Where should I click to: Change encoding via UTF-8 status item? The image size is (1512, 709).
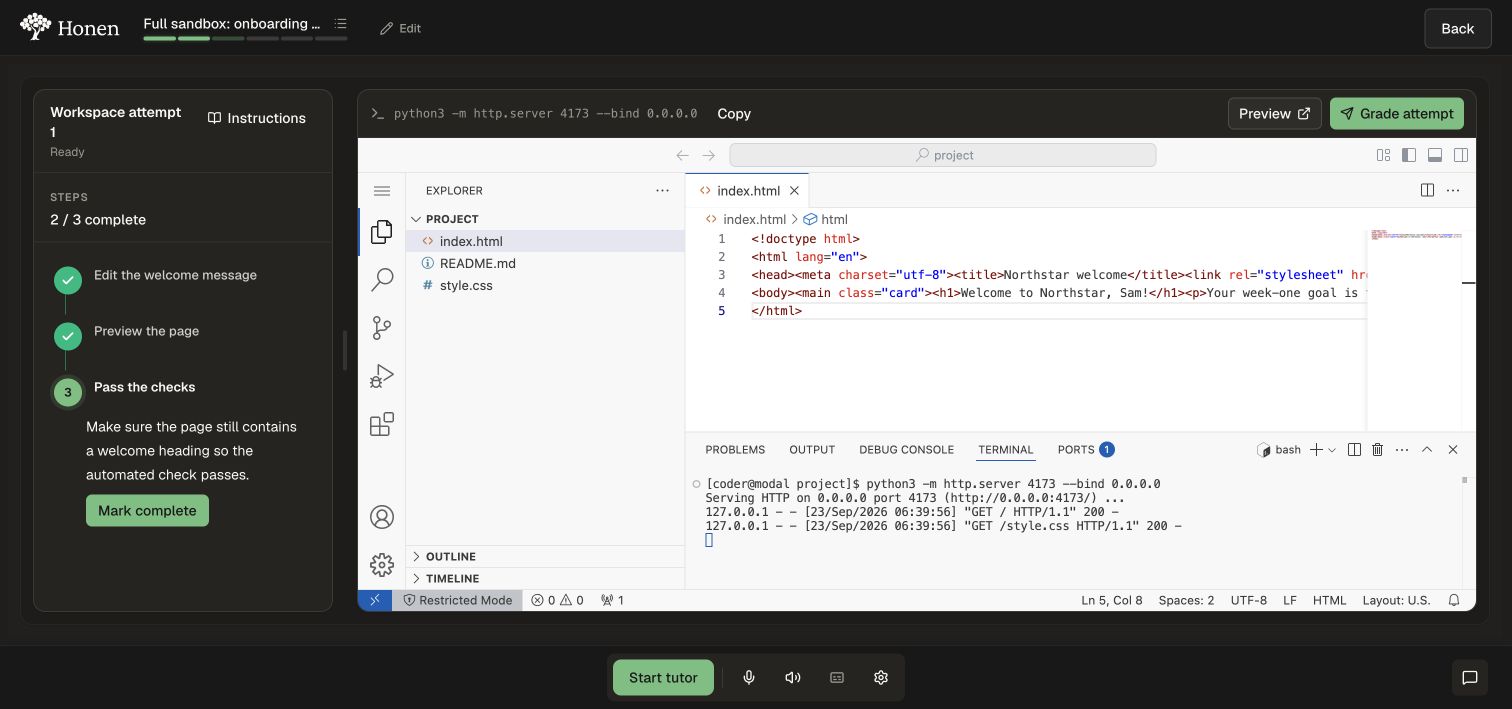(x=1248, y=600)
